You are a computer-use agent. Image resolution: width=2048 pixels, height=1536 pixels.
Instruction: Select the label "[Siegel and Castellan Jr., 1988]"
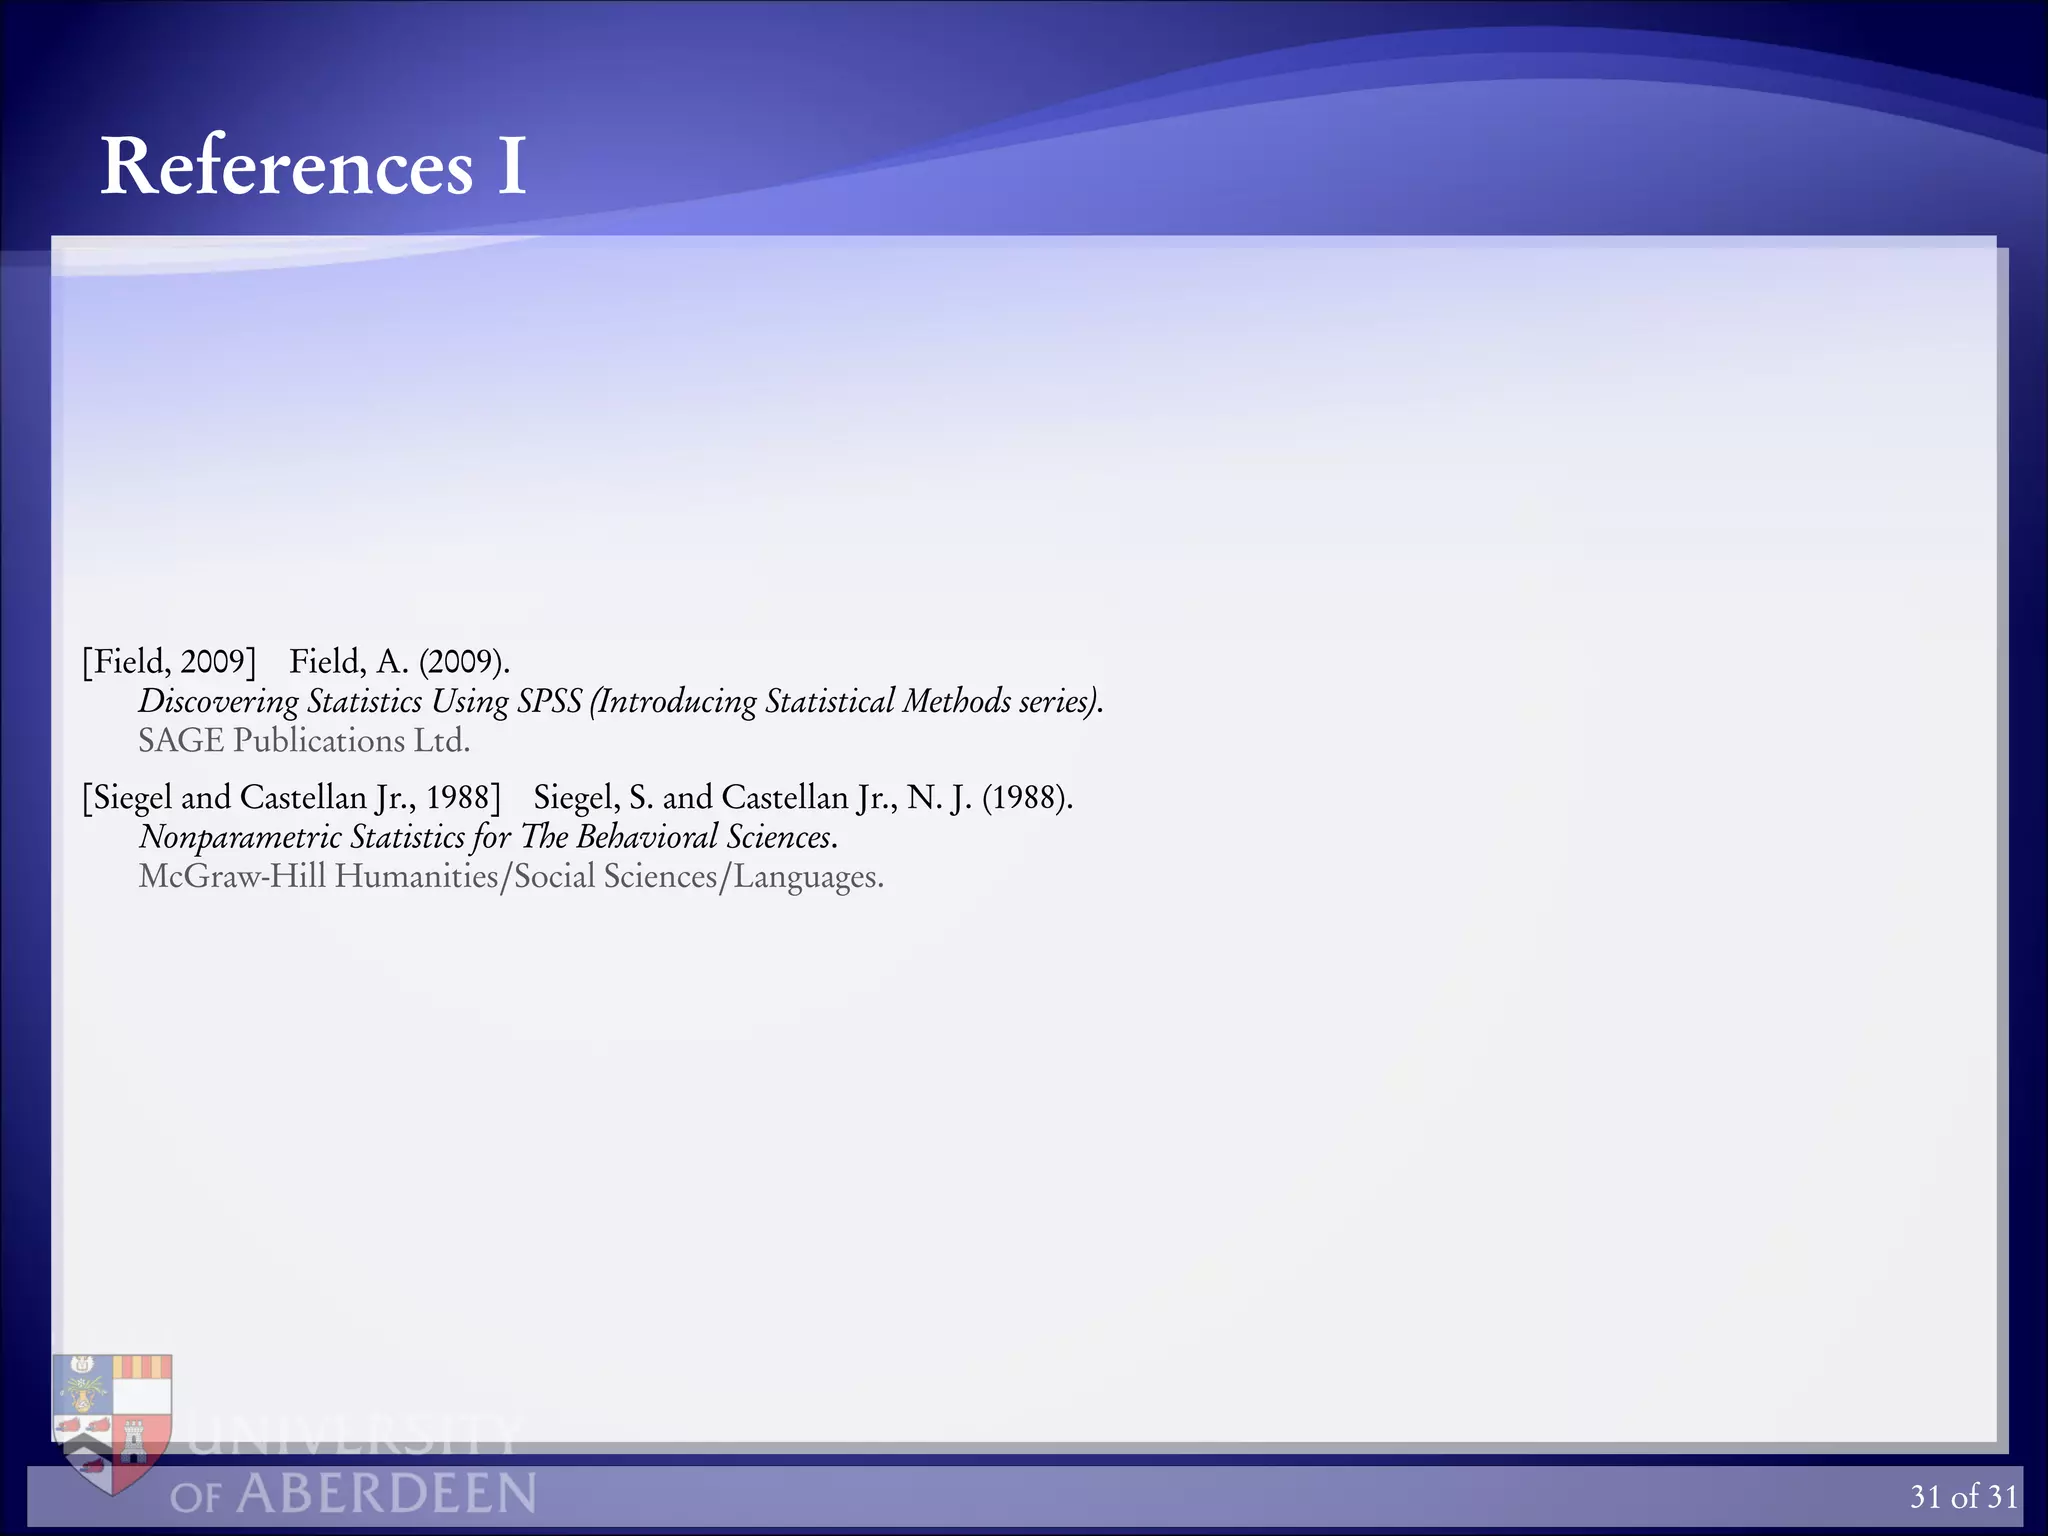pos(291,798)
